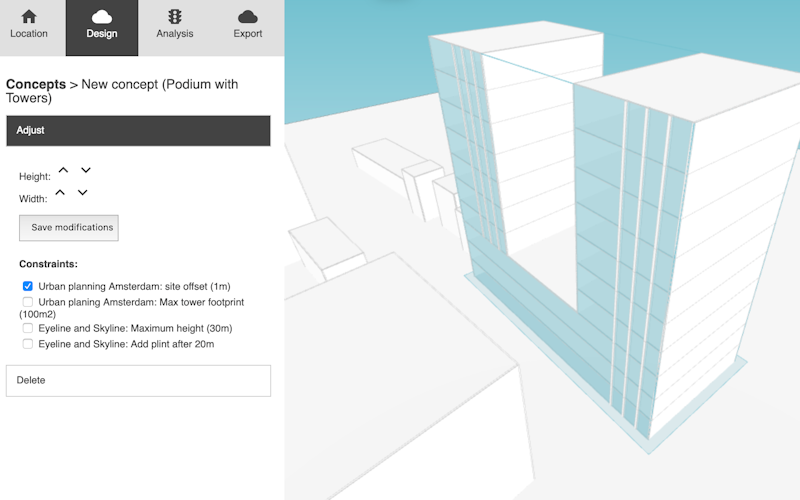
Task: Click Save modifications button
Action: pos(69,228)
